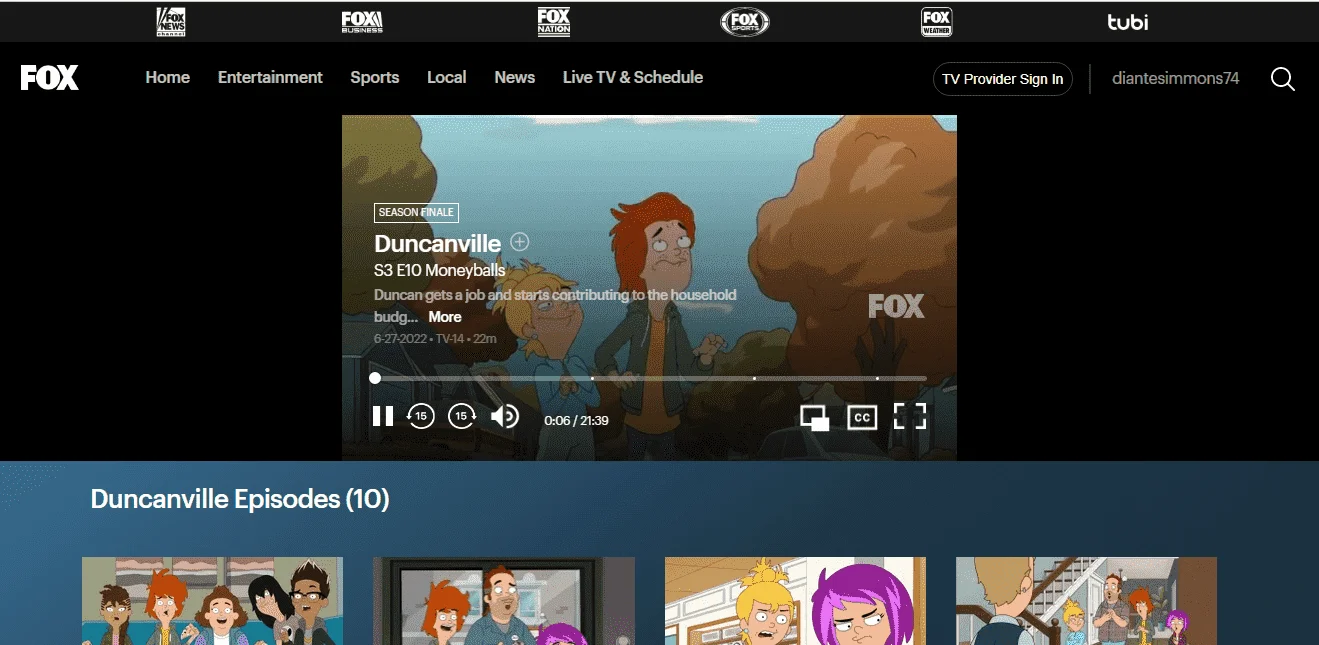Pause the video playback

[x=383, y=416]
